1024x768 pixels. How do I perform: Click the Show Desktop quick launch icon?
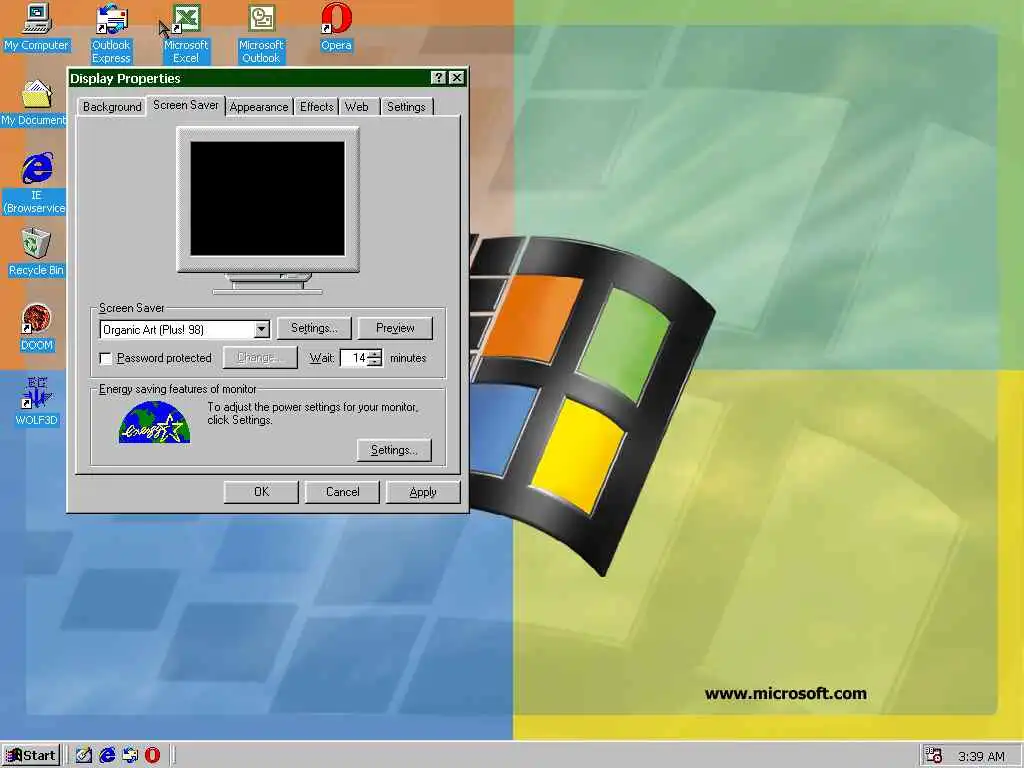coord(84,756)
